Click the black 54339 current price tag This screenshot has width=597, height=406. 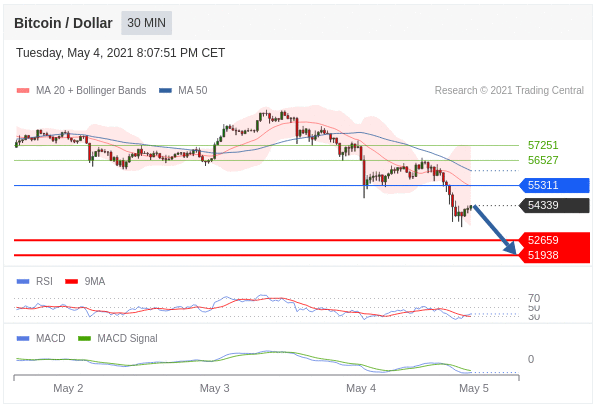(x=554, y=206)
